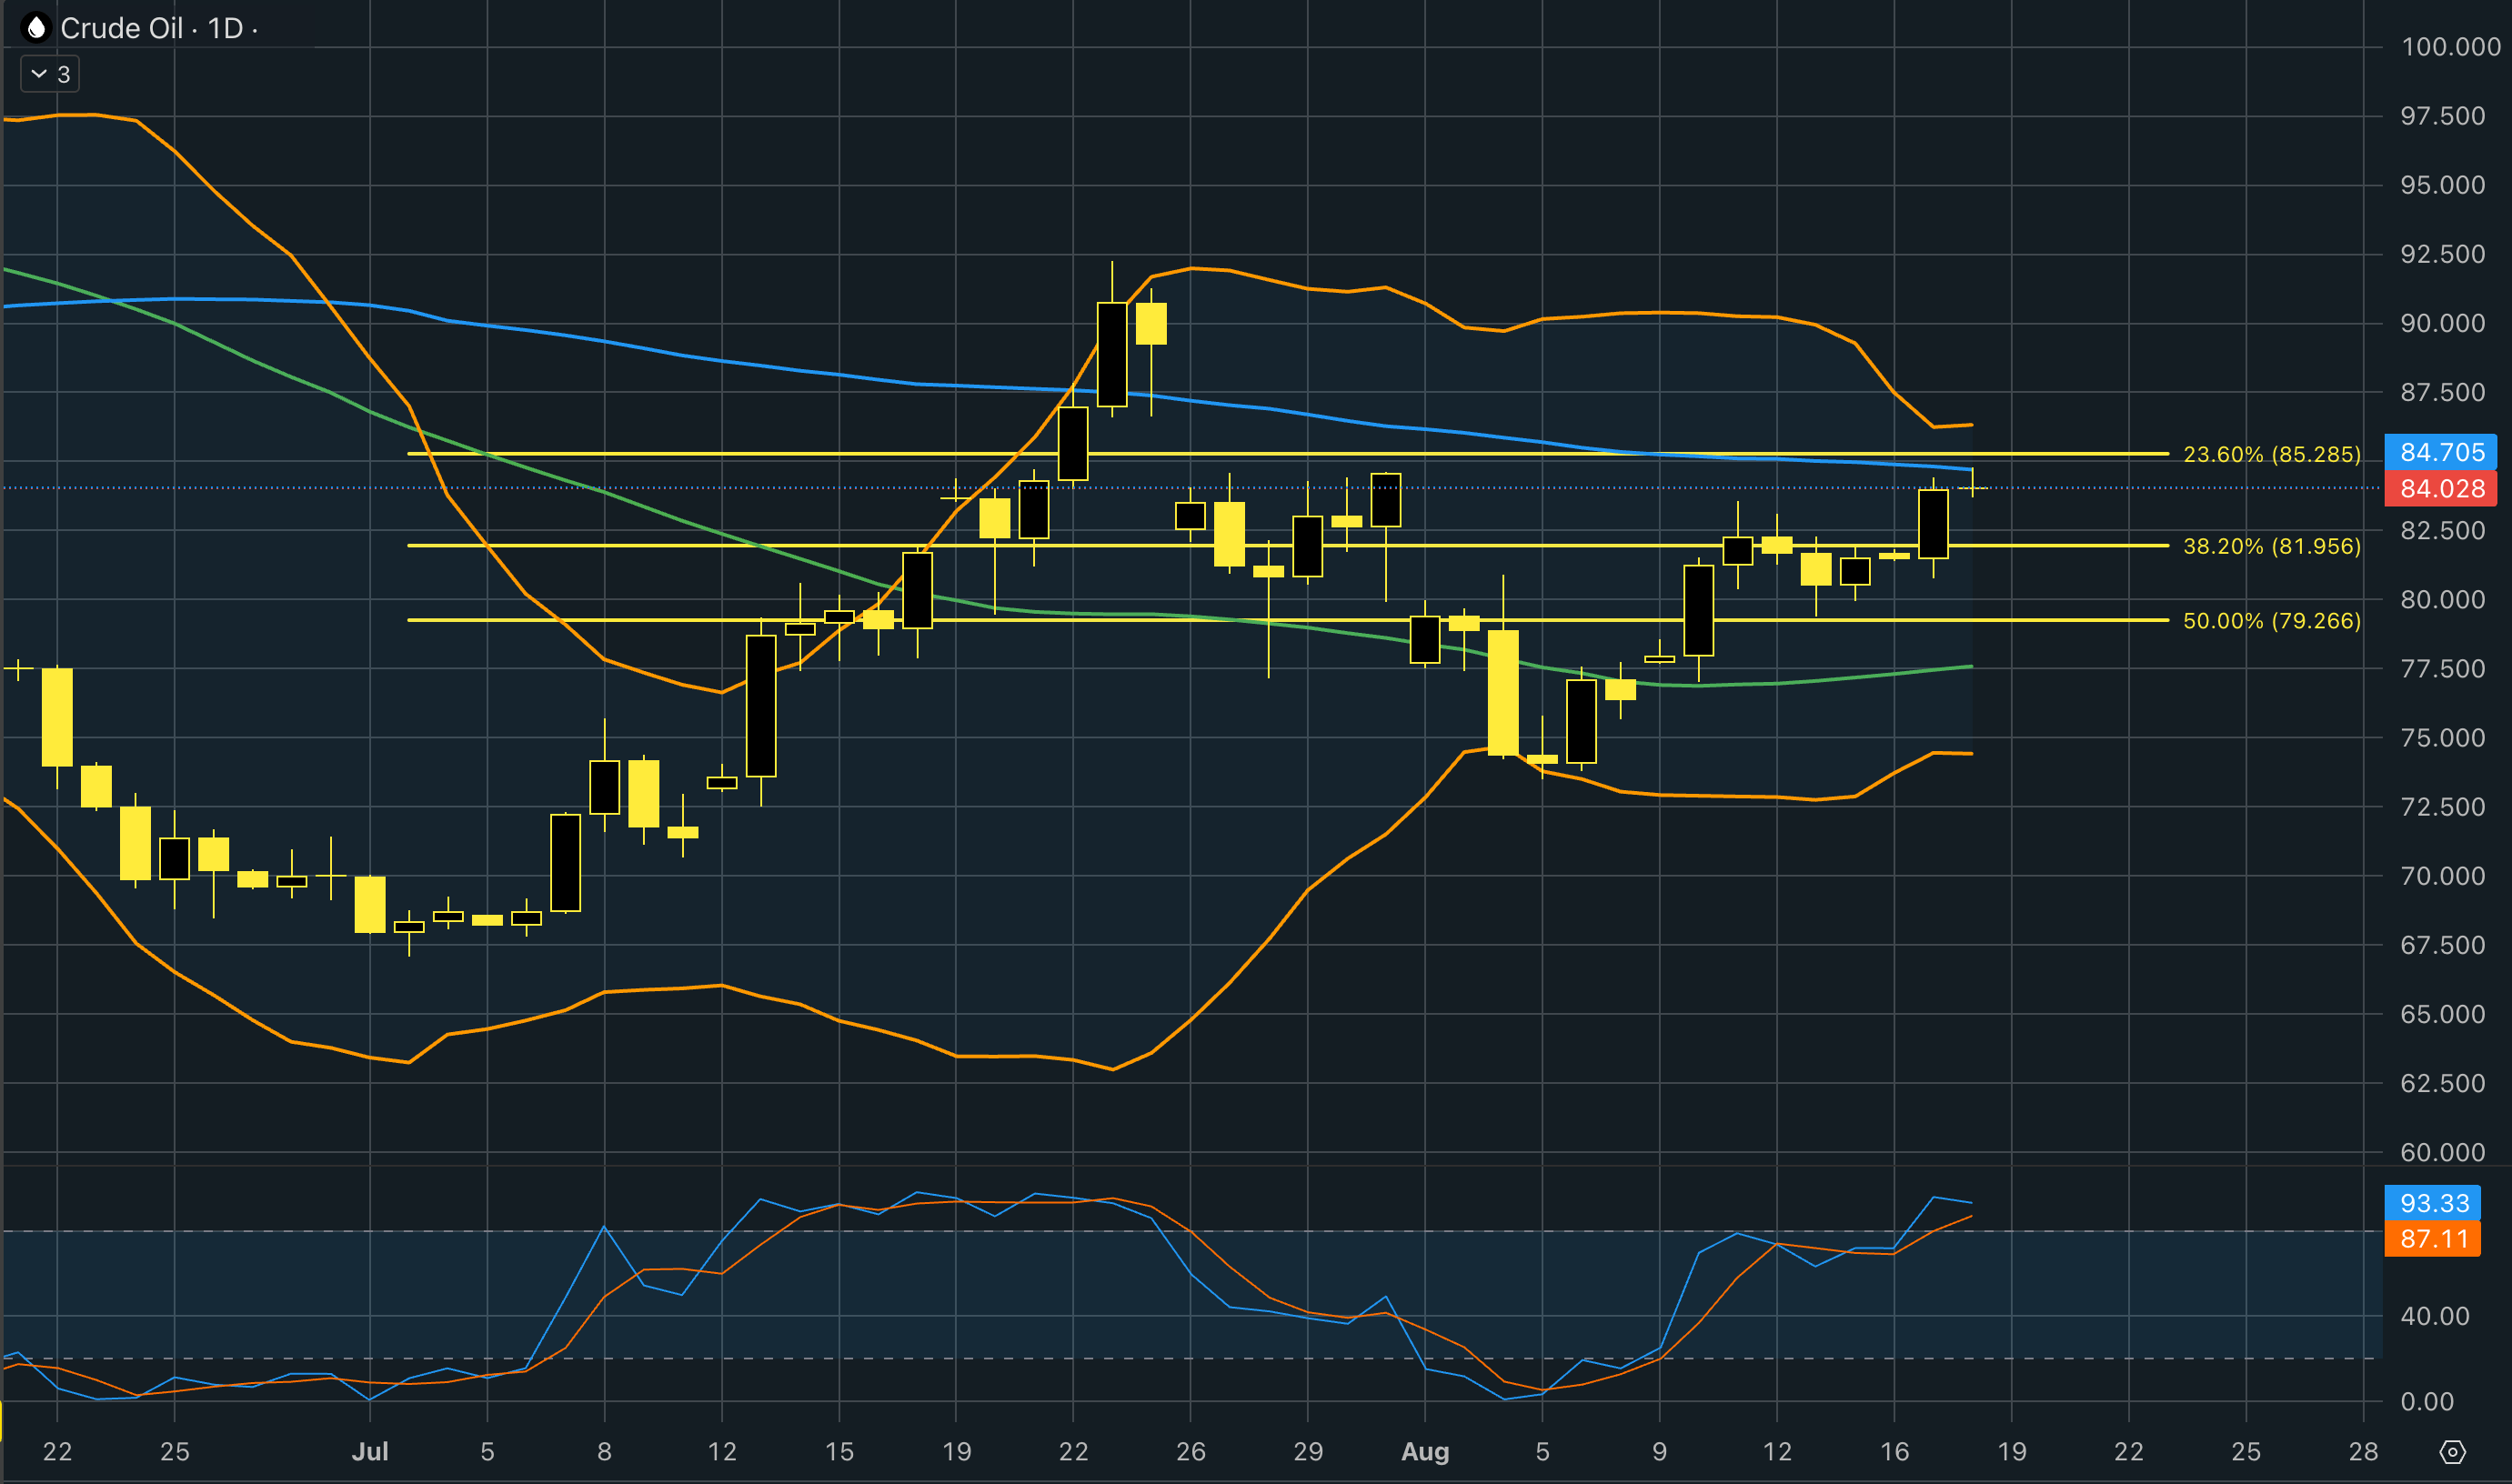Click the 72.500 price axis label
Image resolution: width=2512 pixels, height=1484 pixels.
tap(2443, 806)
